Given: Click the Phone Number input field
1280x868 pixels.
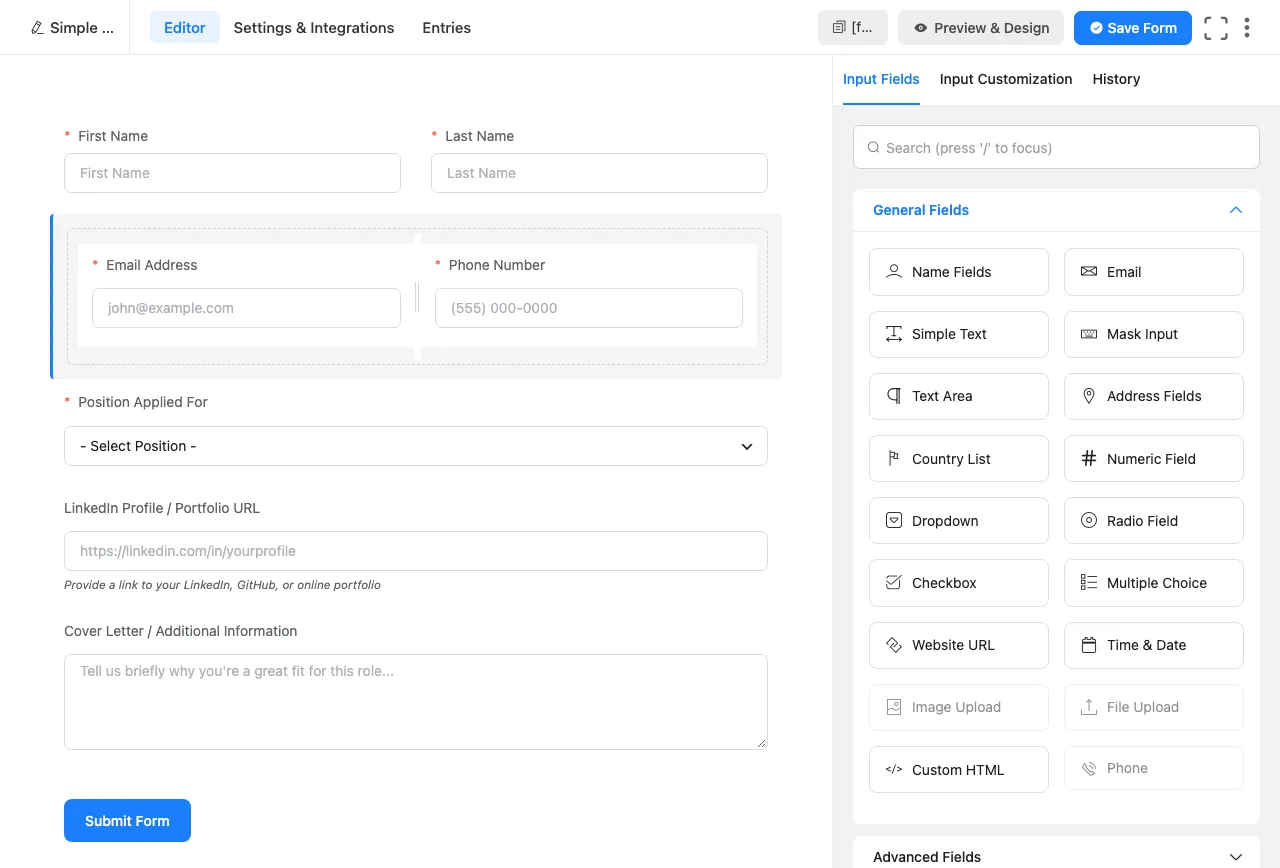Looking at the screenshot, I should pos(589,308).
